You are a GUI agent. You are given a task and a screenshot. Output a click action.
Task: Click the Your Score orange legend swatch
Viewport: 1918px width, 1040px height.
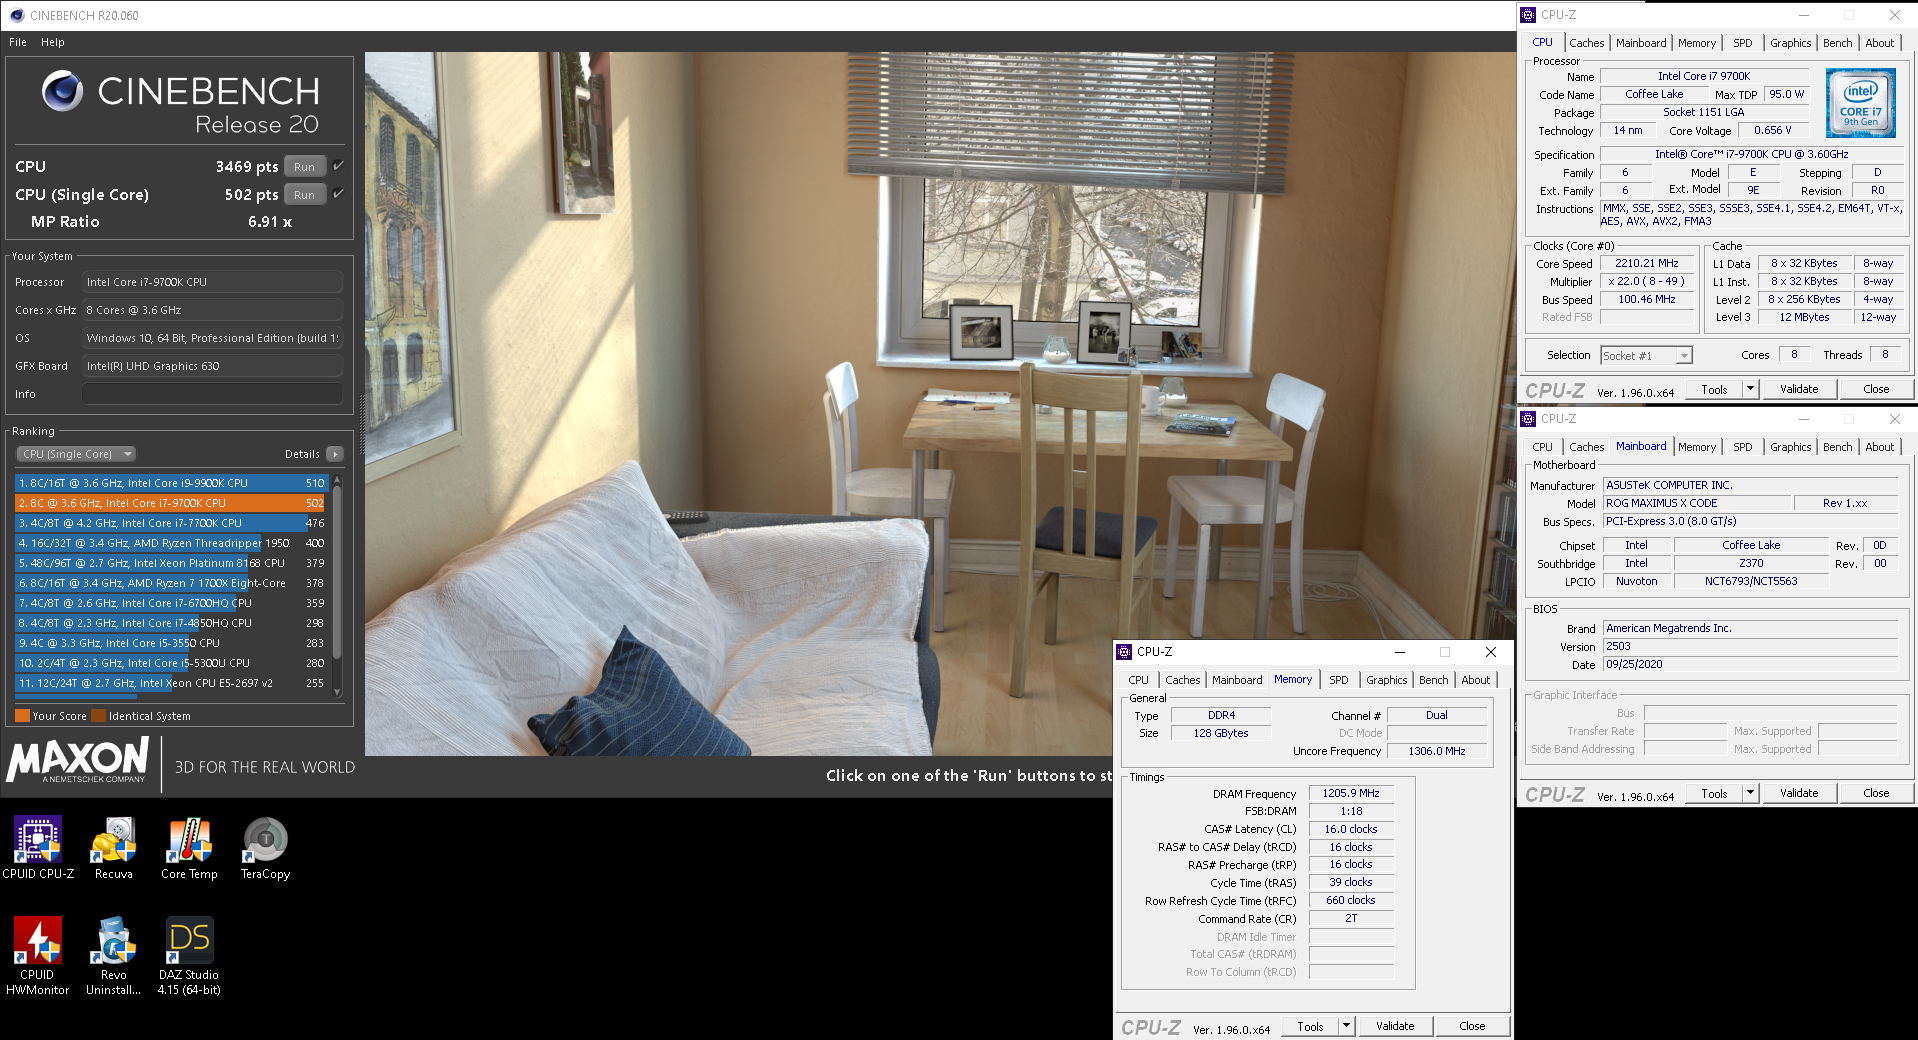pos(22,716)
